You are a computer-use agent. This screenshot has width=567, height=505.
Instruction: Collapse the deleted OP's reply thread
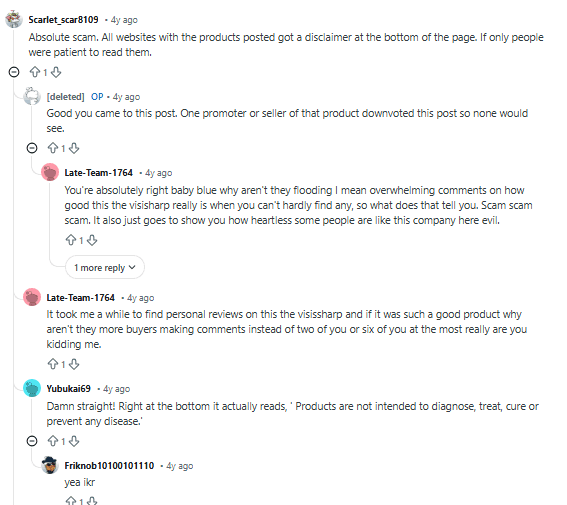(32, 148)
